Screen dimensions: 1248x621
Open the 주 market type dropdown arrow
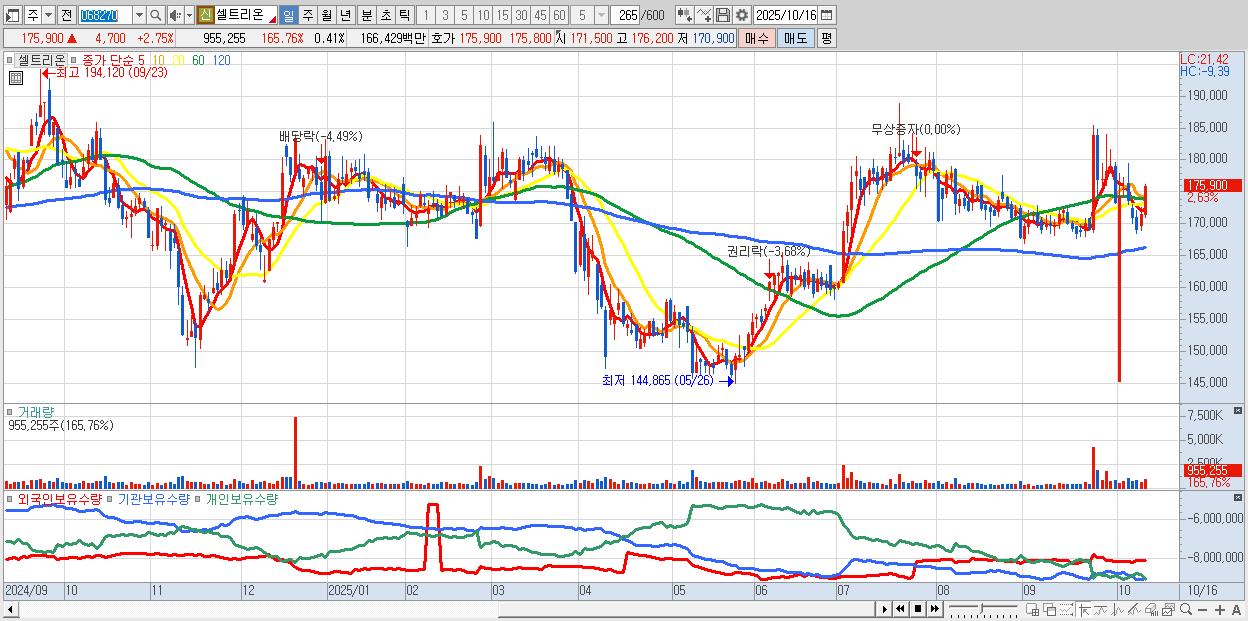(48, 15)
